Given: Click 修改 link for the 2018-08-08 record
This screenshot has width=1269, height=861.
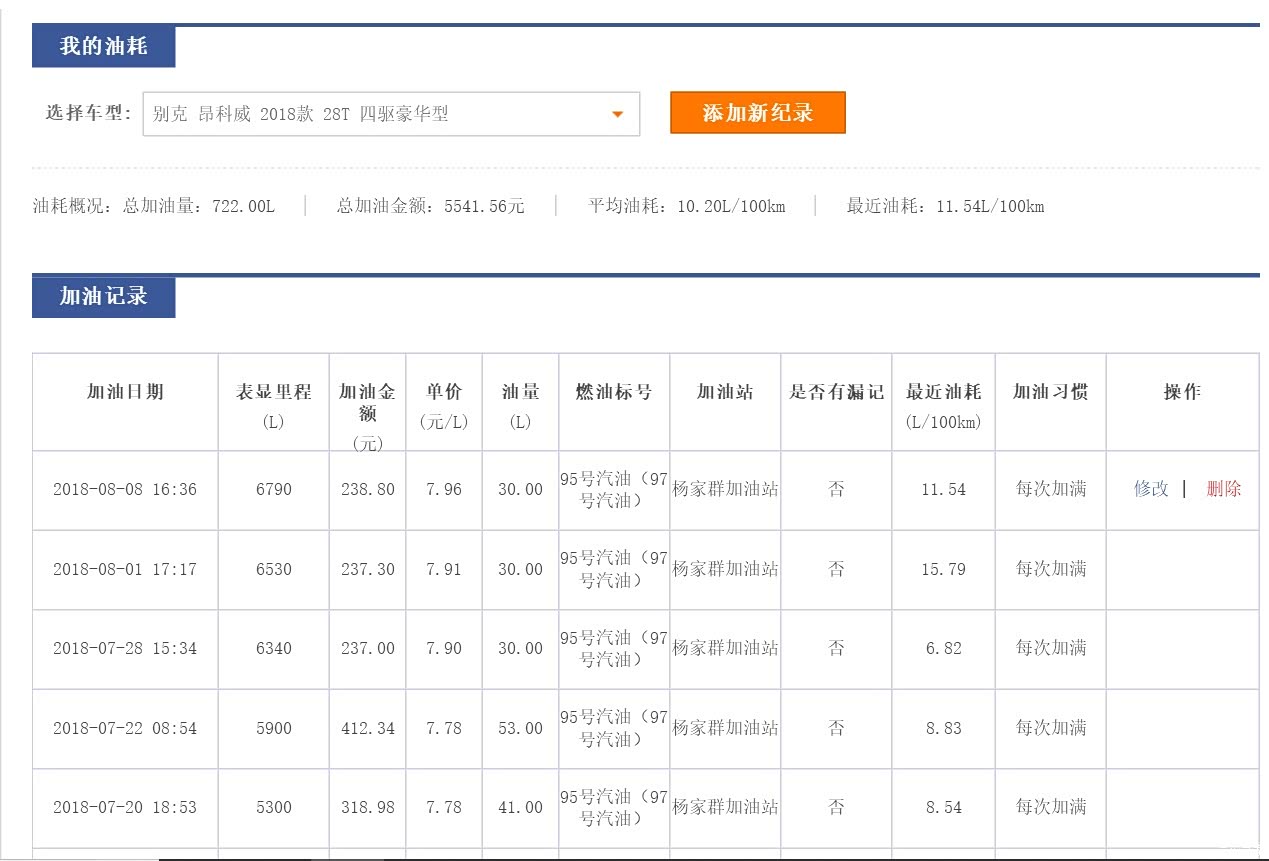Looking at the screenshot, I should pyautogui.click(x=1150, y=489).
